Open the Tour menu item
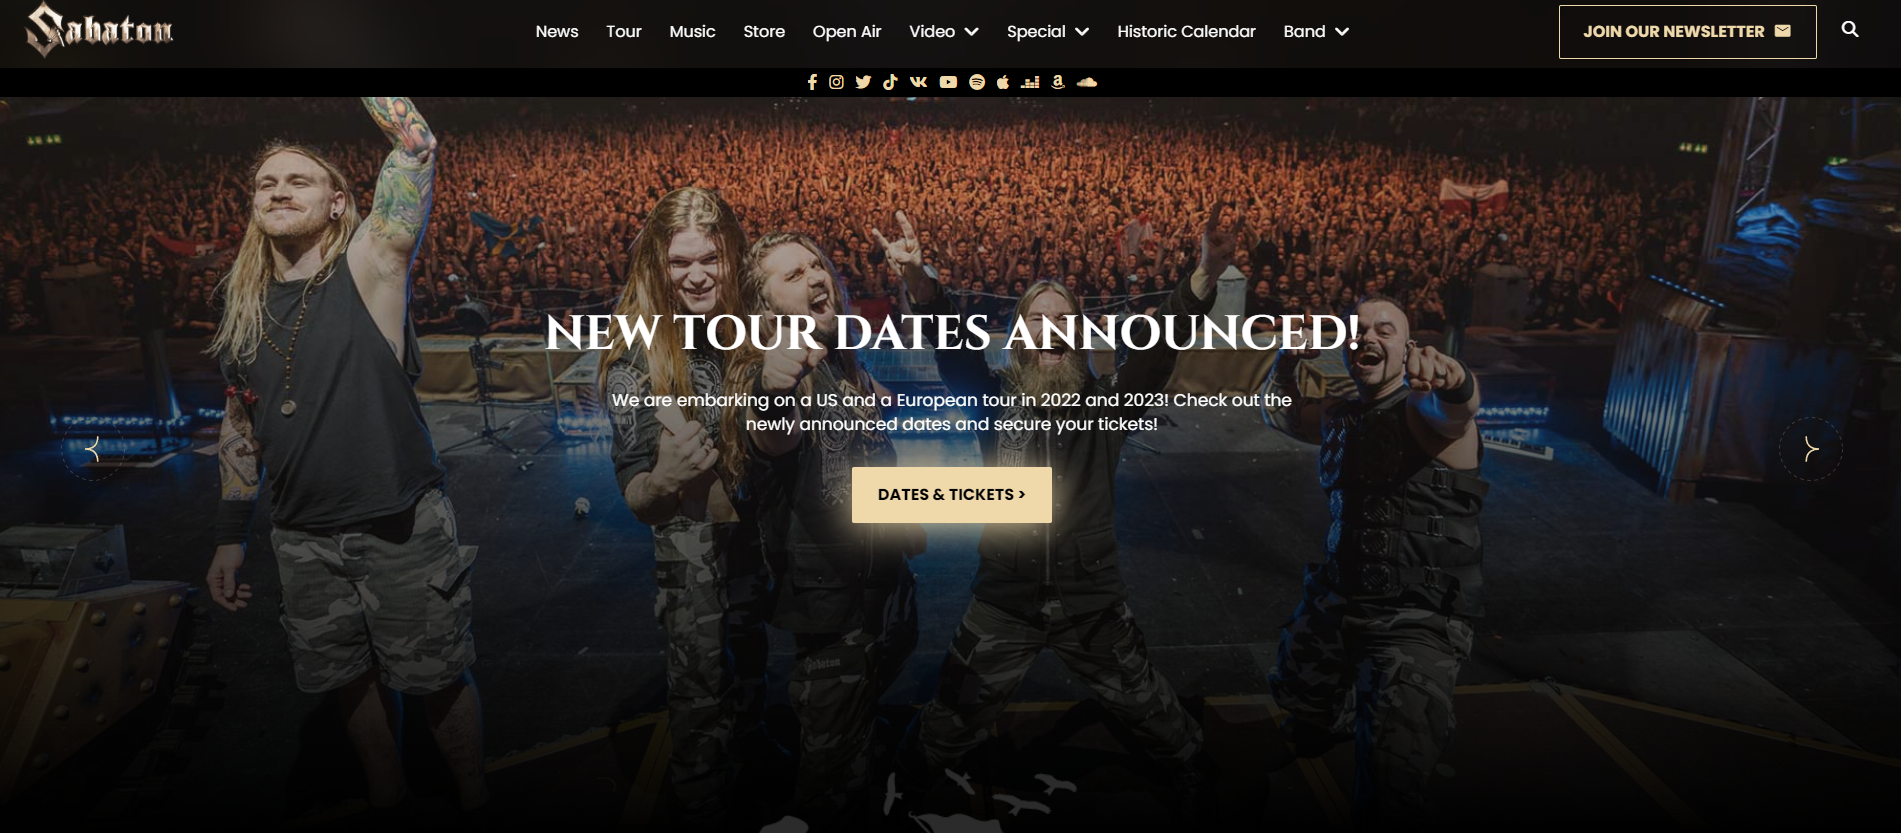Screen dimensions: 1901x833 (623, 31)
